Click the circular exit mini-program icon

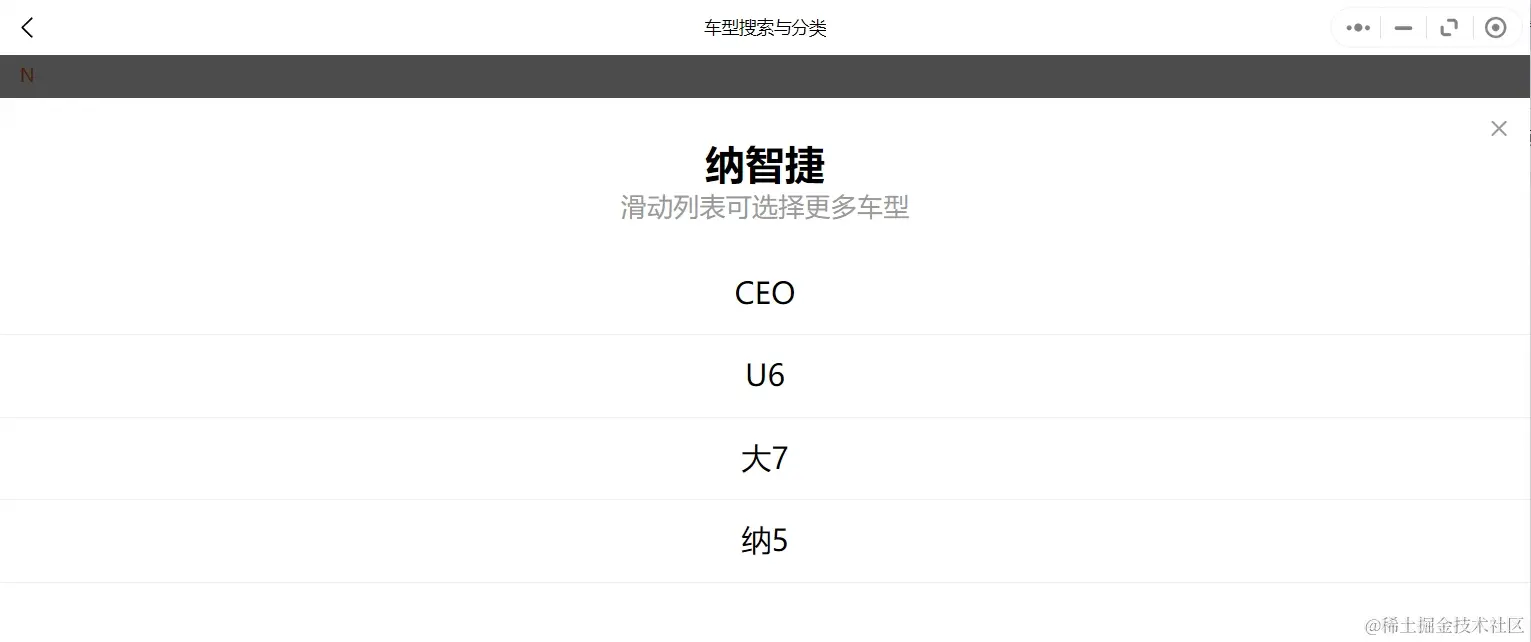pos(1495,27)
